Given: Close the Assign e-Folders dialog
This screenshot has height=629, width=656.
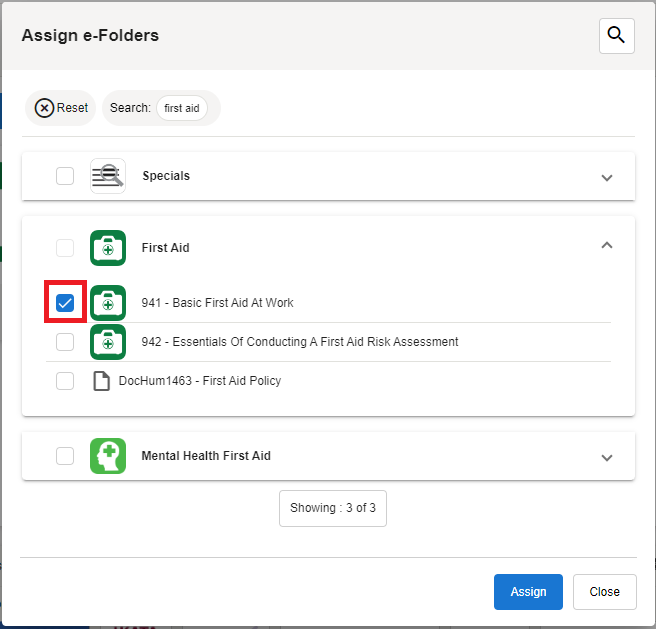Looking at the screenshot, I should 604,592.
